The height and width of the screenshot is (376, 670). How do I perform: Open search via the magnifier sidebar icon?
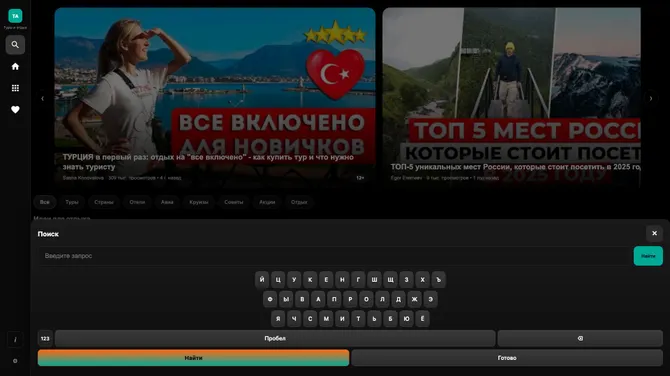coord(15,45)
